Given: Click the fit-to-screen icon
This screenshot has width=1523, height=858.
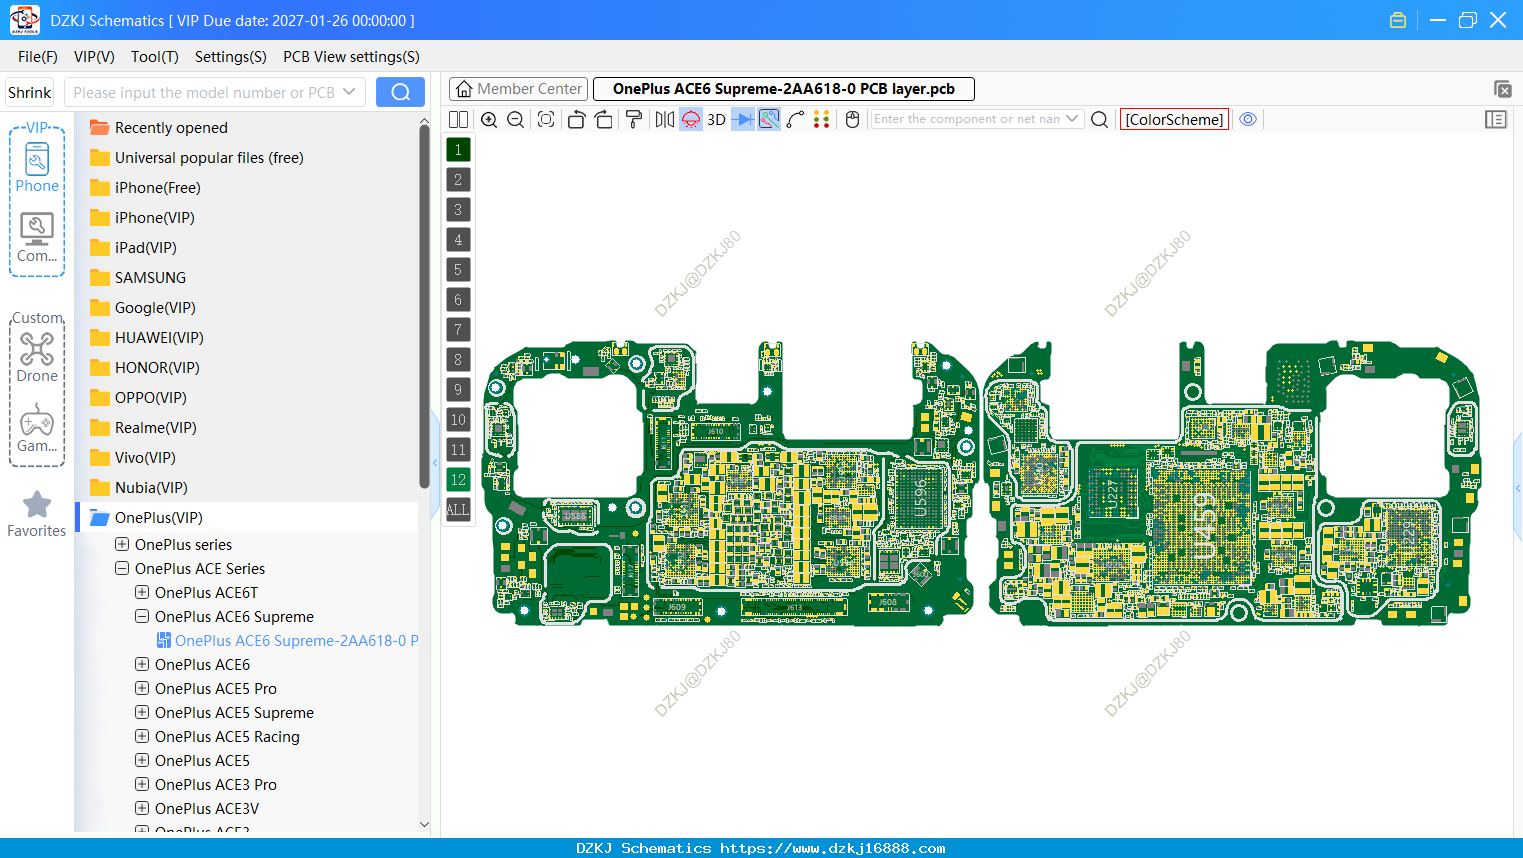Looking at the screenshot, I should [x=546, y=119].
